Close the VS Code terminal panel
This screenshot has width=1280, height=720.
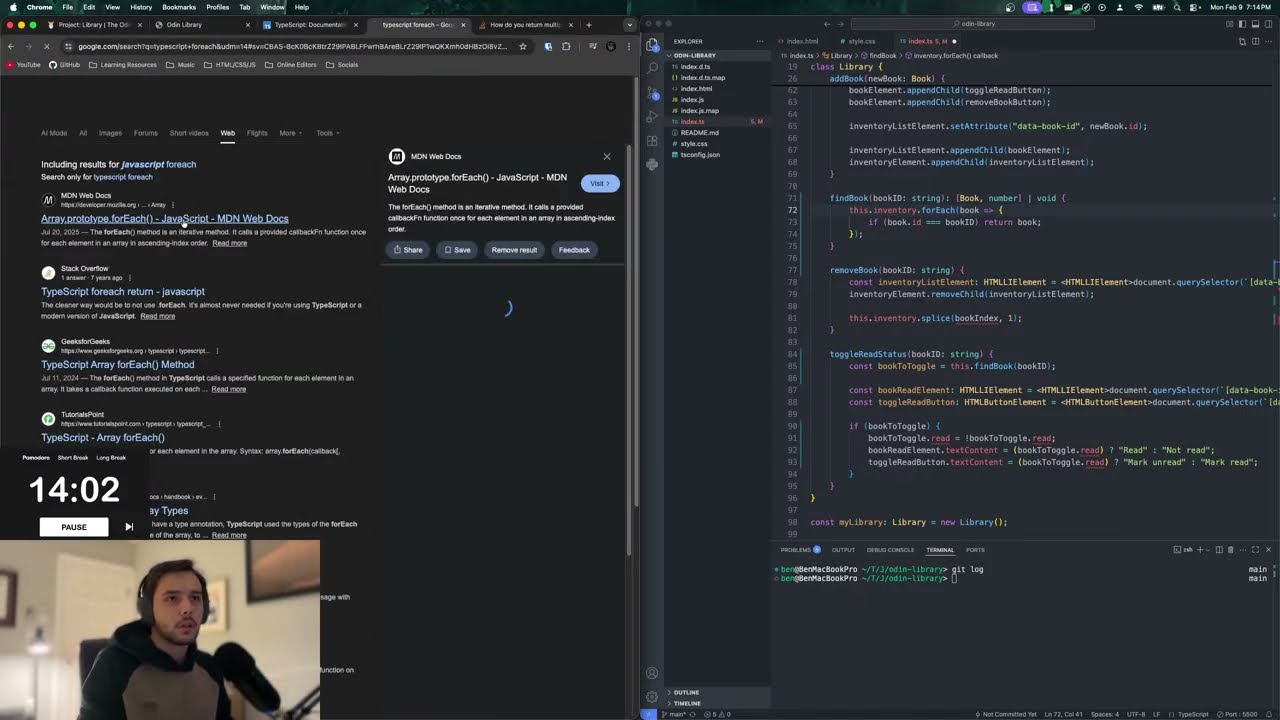tap(1268, 549)
